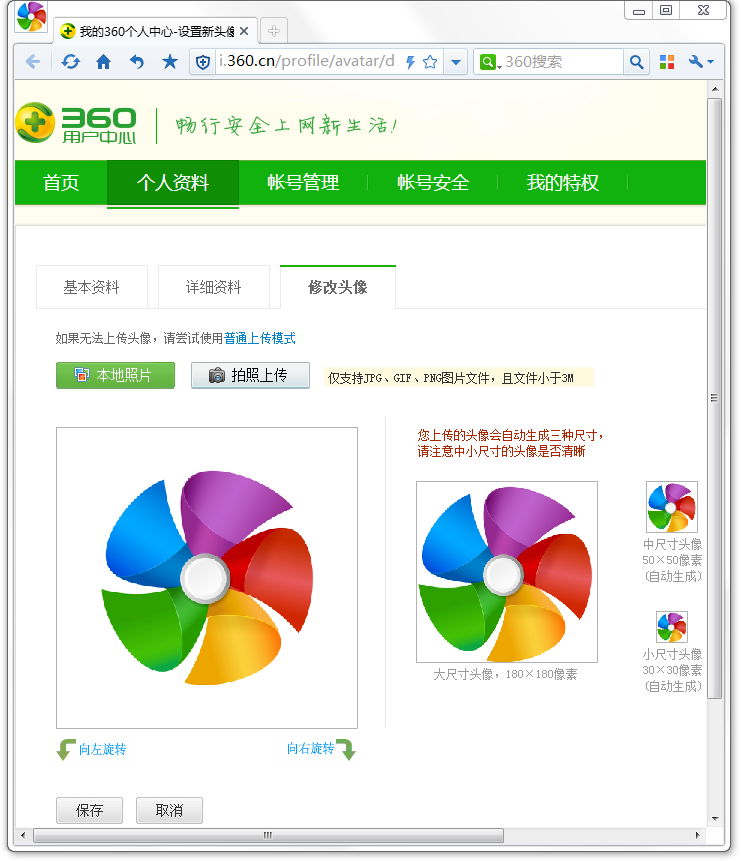Open the 帐号管理 navigation item
This screenshot has width=741, height=861.
tap(303, 182)
